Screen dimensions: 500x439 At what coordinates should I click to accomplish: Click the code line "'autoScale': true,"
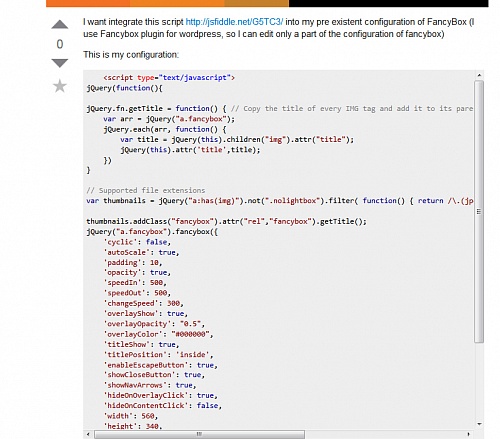(x=141, y=252)
